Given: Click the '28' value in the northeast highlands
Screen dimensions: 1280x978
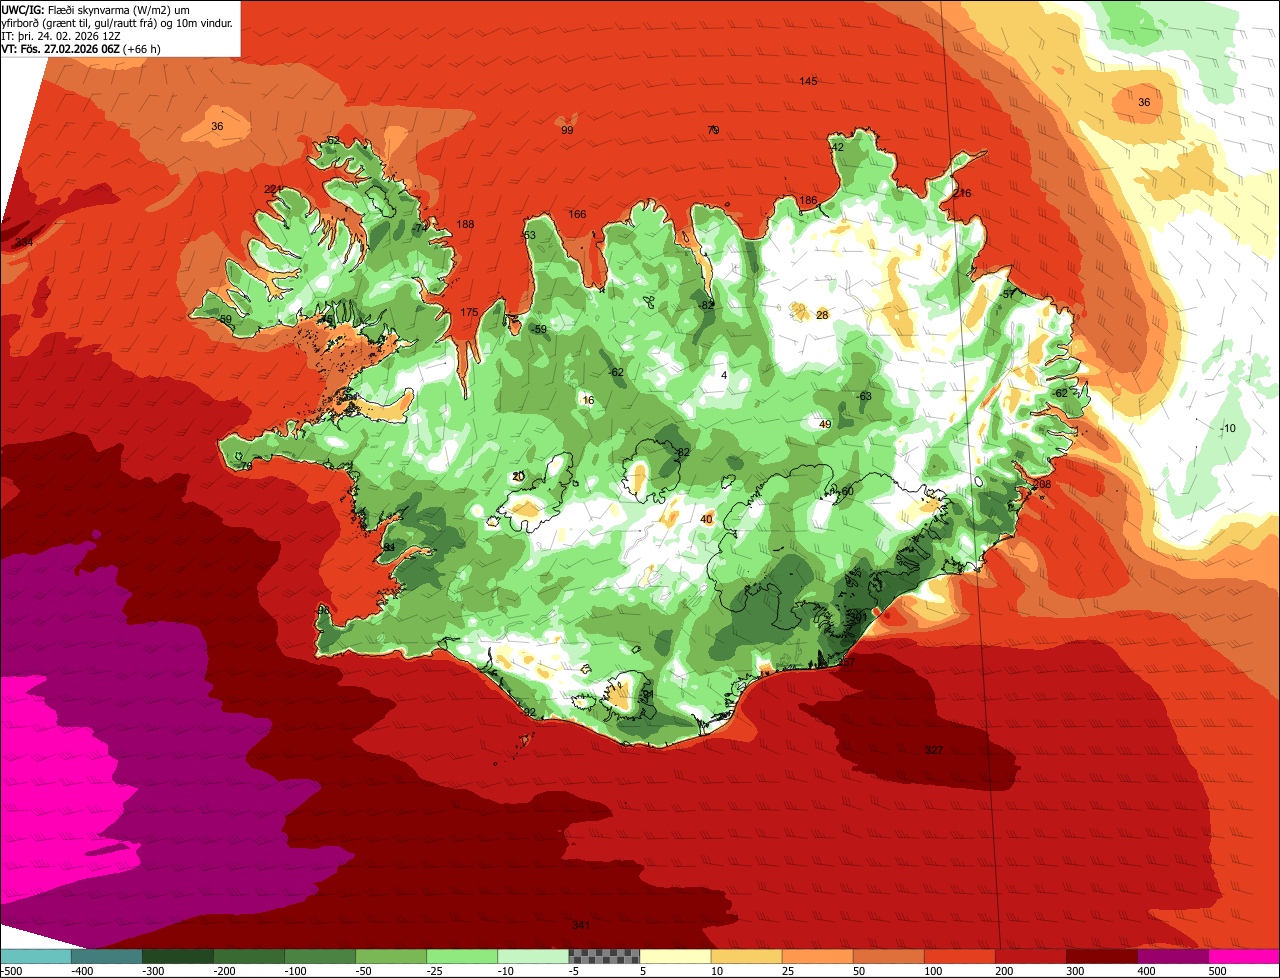Looking at the screenshot, I should [x=822, y=316].
